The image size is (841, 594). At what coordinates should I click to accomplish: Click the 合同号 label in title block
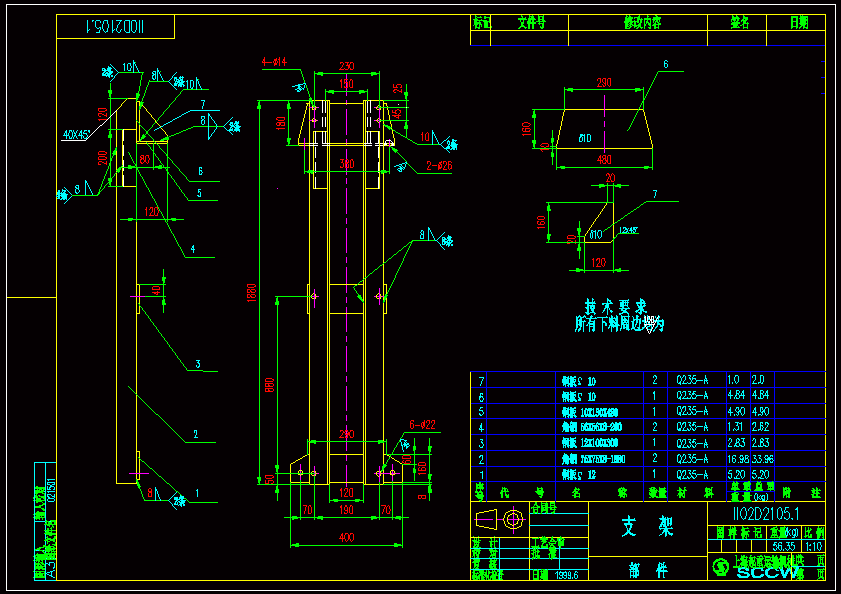[x=544, y=507]
